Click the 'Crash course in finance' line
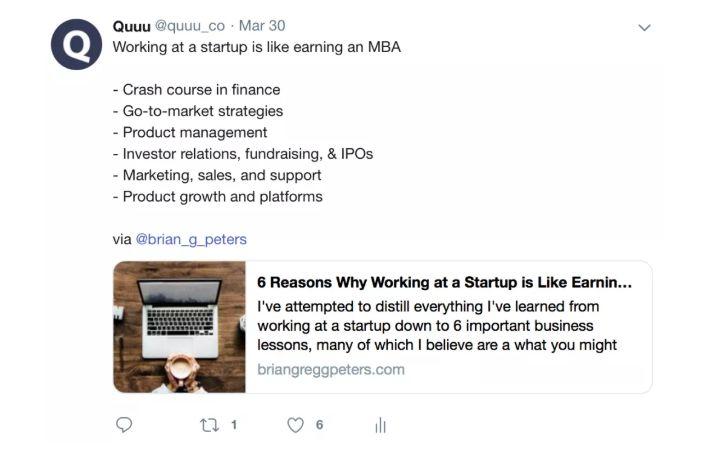 (x=196, y=90)
